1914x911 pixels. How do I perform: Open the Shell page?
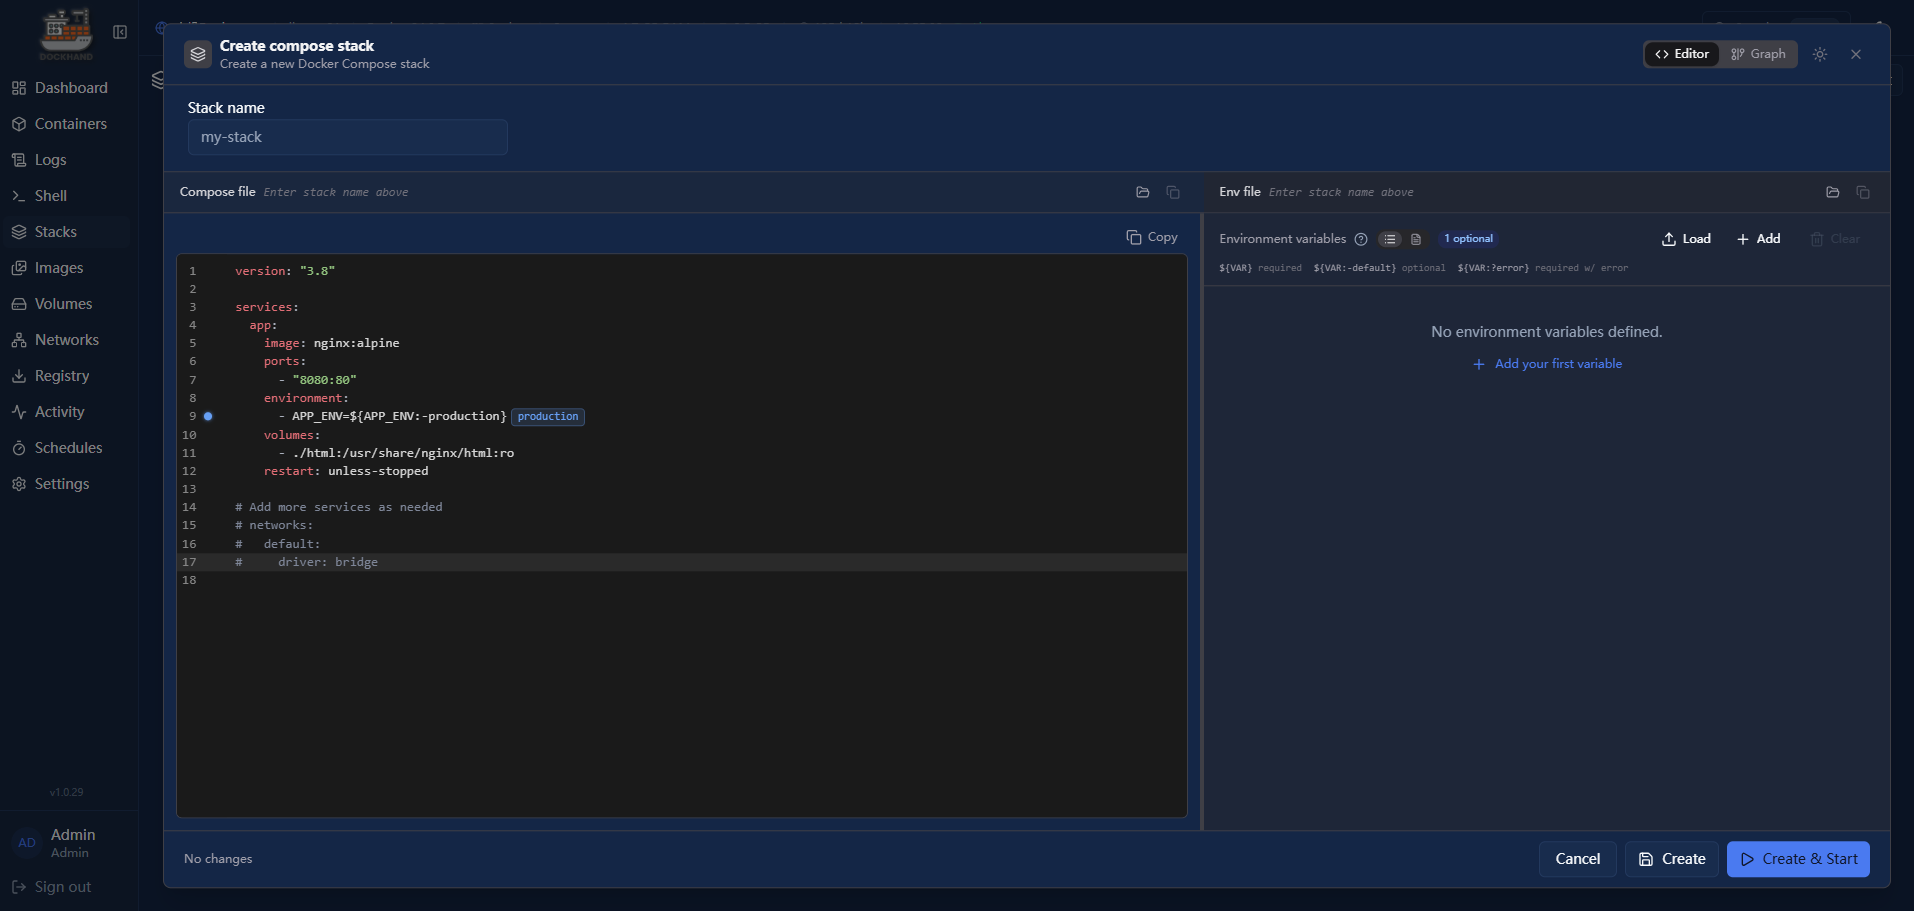66,196
